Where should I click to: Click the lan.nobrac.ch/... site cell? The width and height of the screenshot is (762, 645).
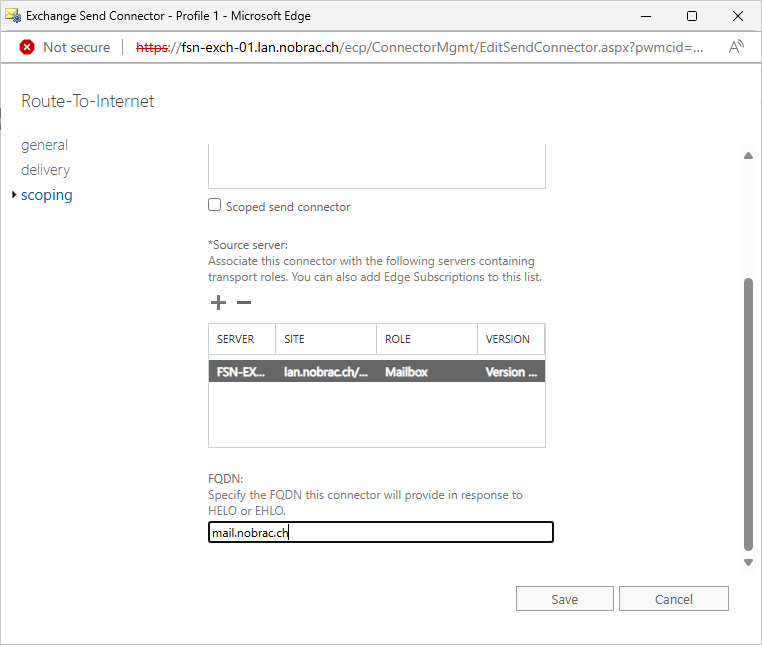326,372
